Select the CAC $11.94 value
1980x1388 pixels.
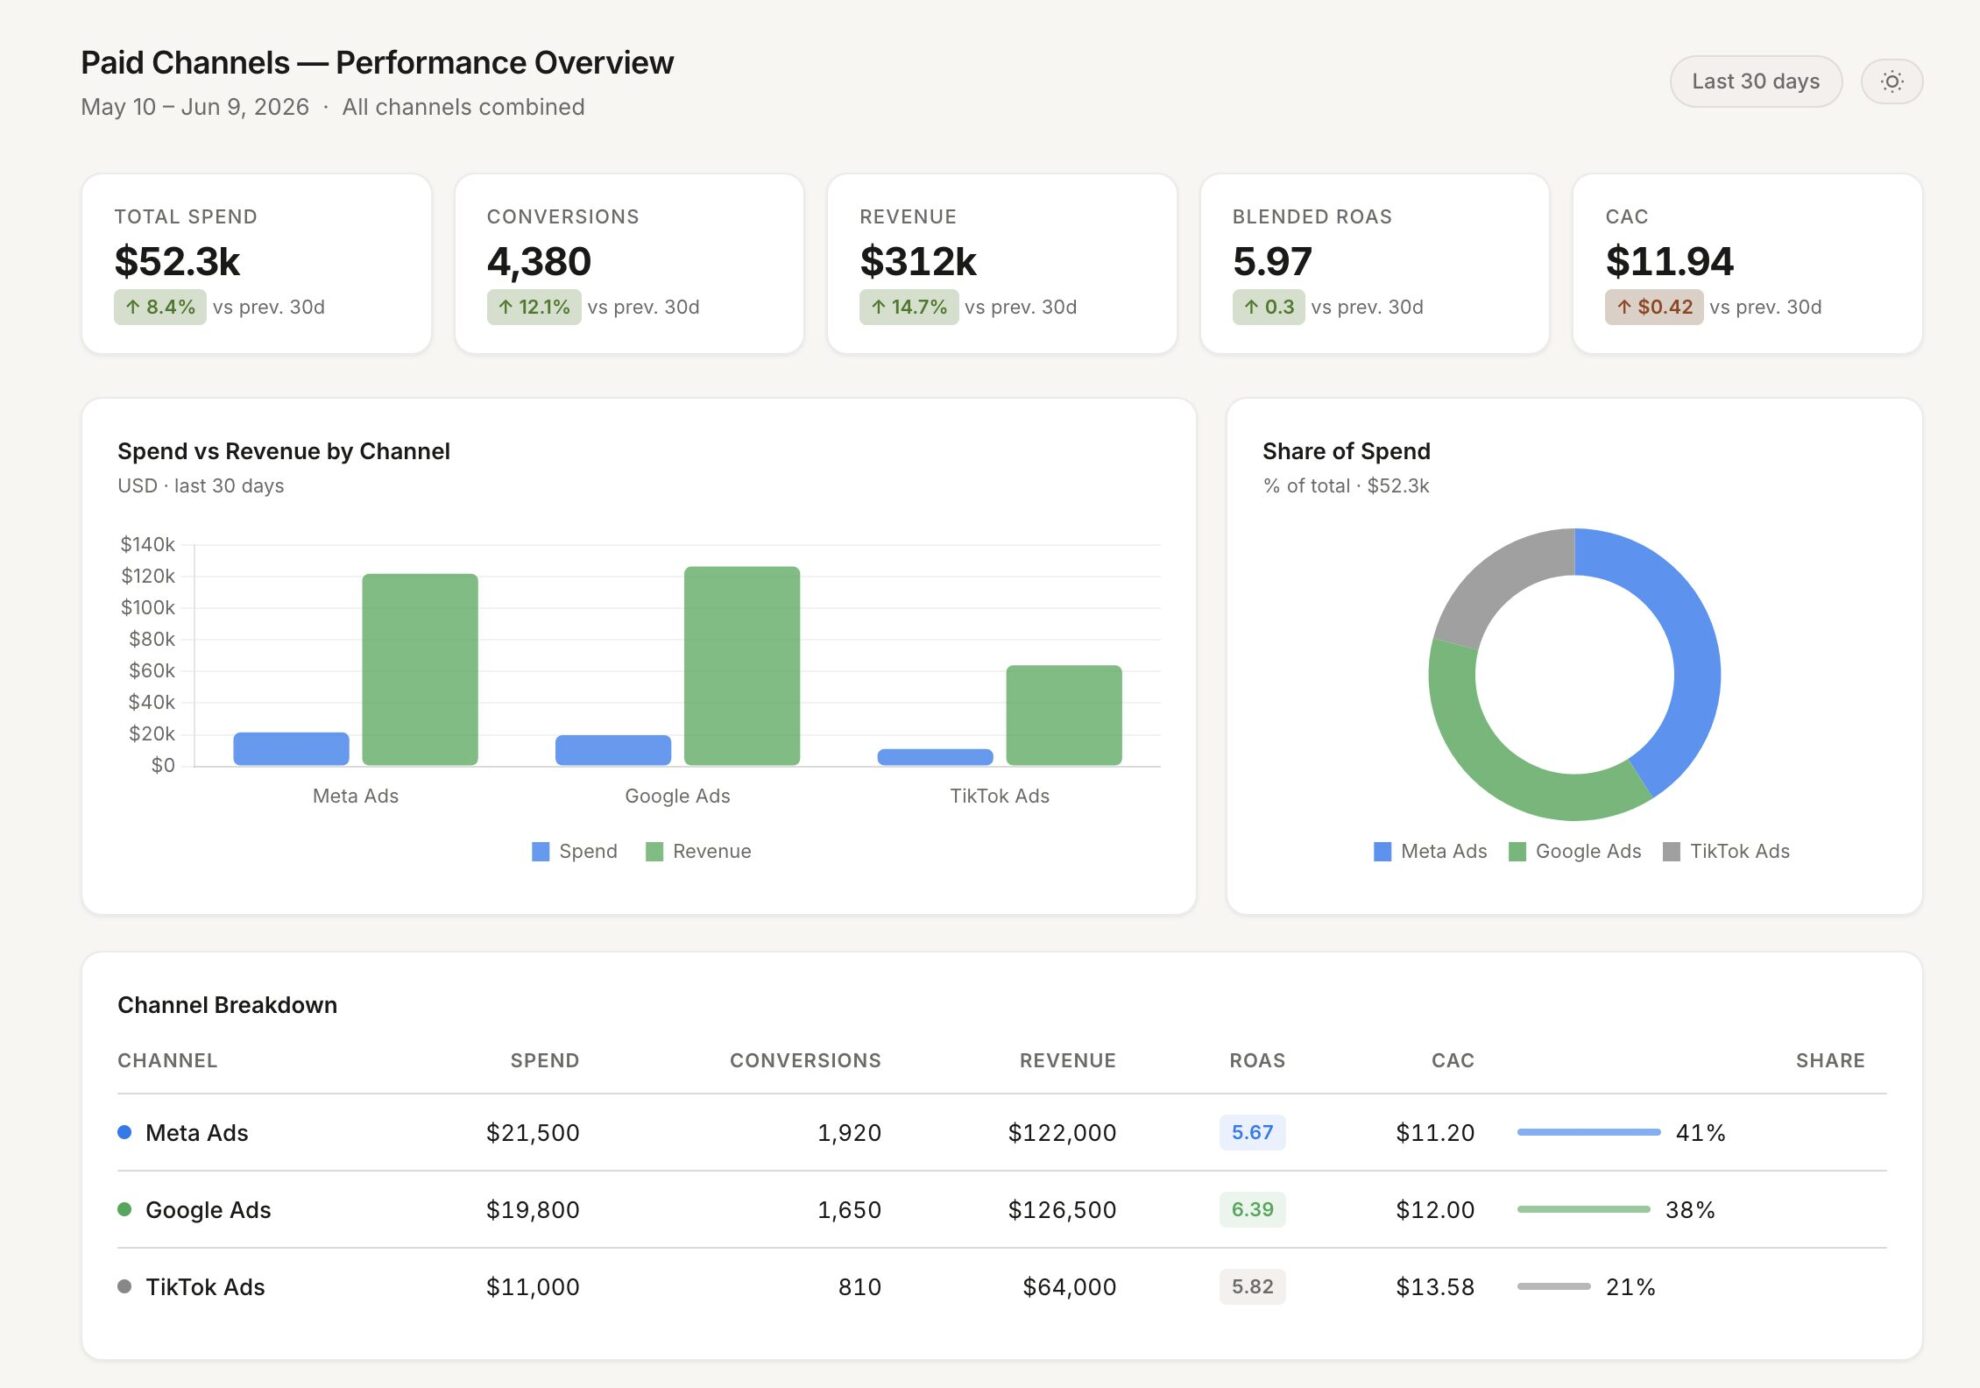(1669, 261)
